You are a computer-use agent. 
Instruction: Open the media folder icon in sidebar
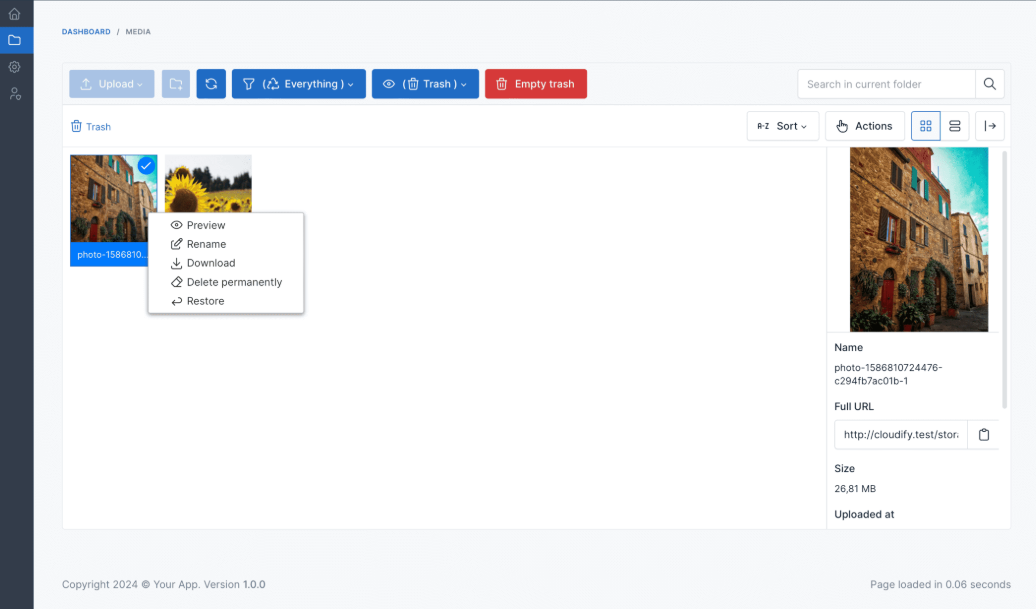coord(15,40)
